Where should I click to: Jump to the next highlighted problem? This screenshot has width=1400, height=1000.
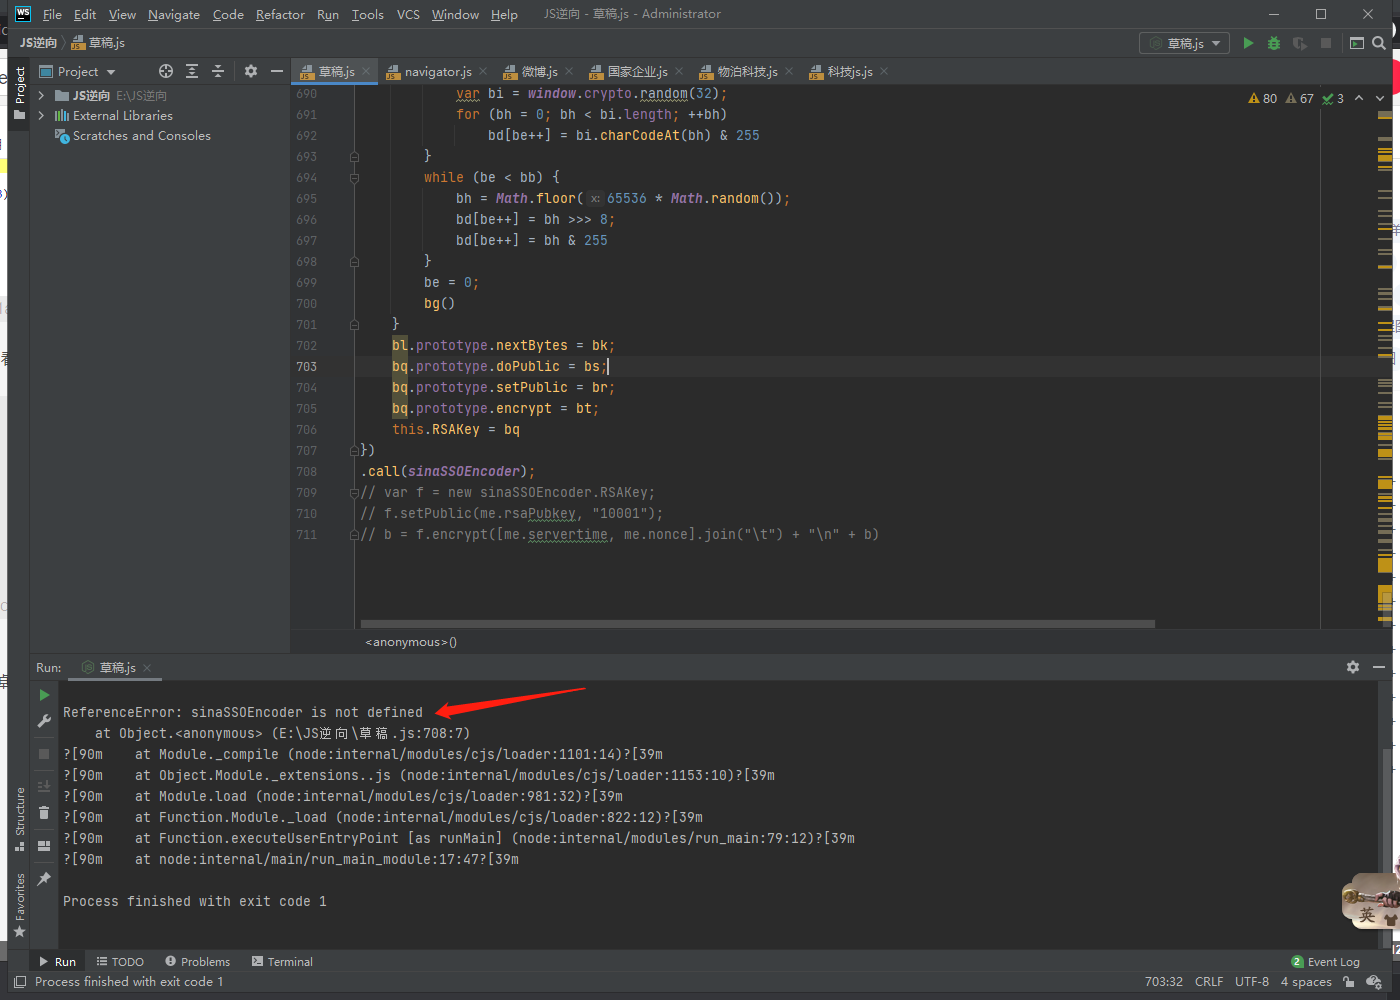(x=1380, y=98)
